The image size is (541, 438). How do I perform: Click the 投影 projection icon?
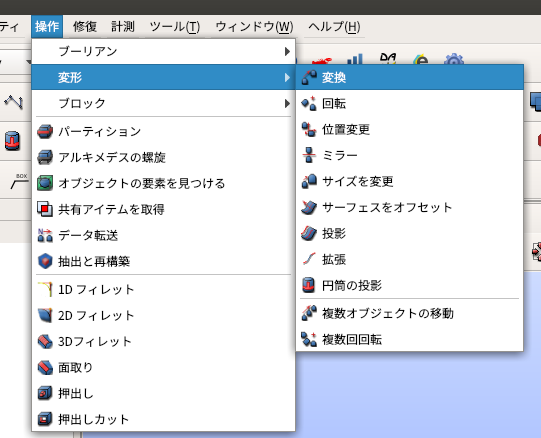(309, 234)
